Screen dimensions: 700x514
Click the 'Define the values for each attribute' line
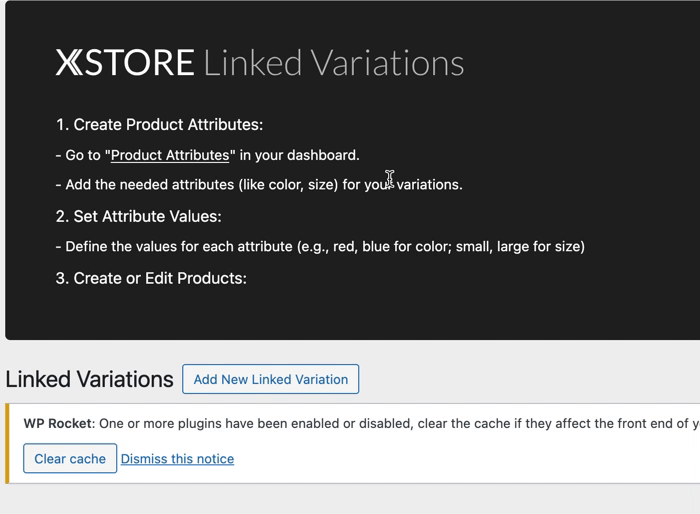[320, 246]
